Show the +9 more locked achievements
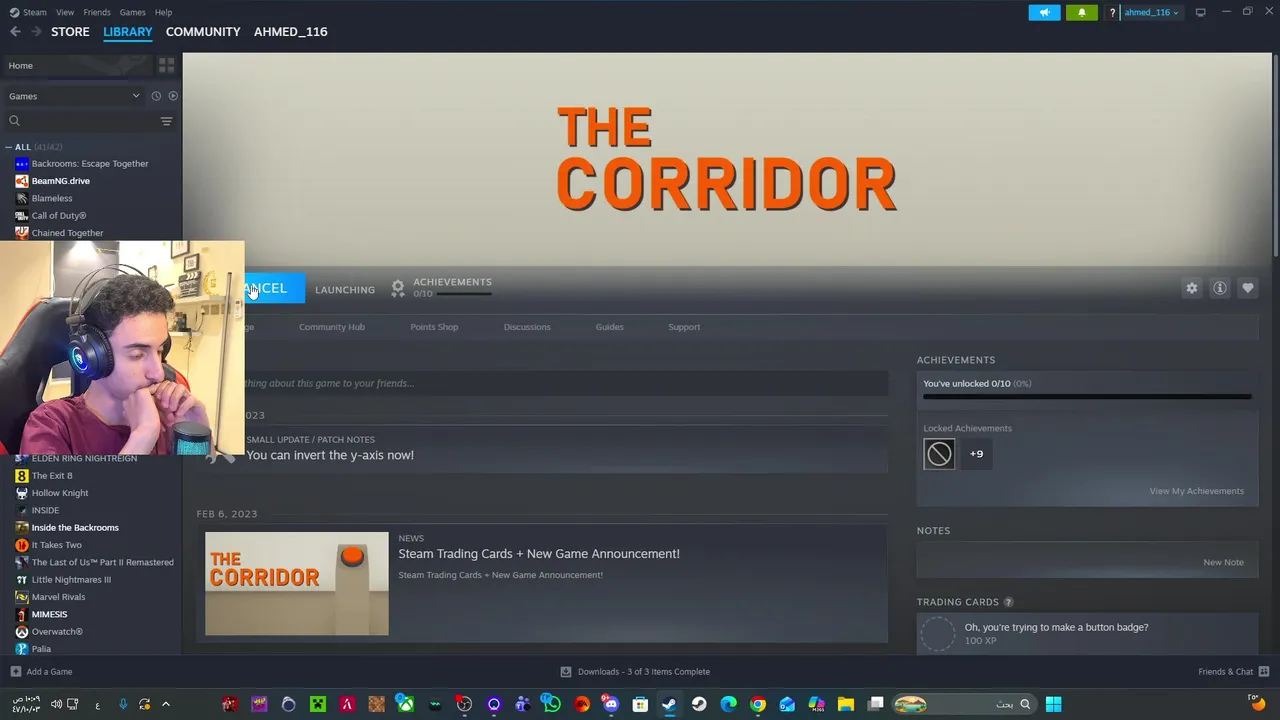This screenshot has width=1280, height=720. (976, 454)
